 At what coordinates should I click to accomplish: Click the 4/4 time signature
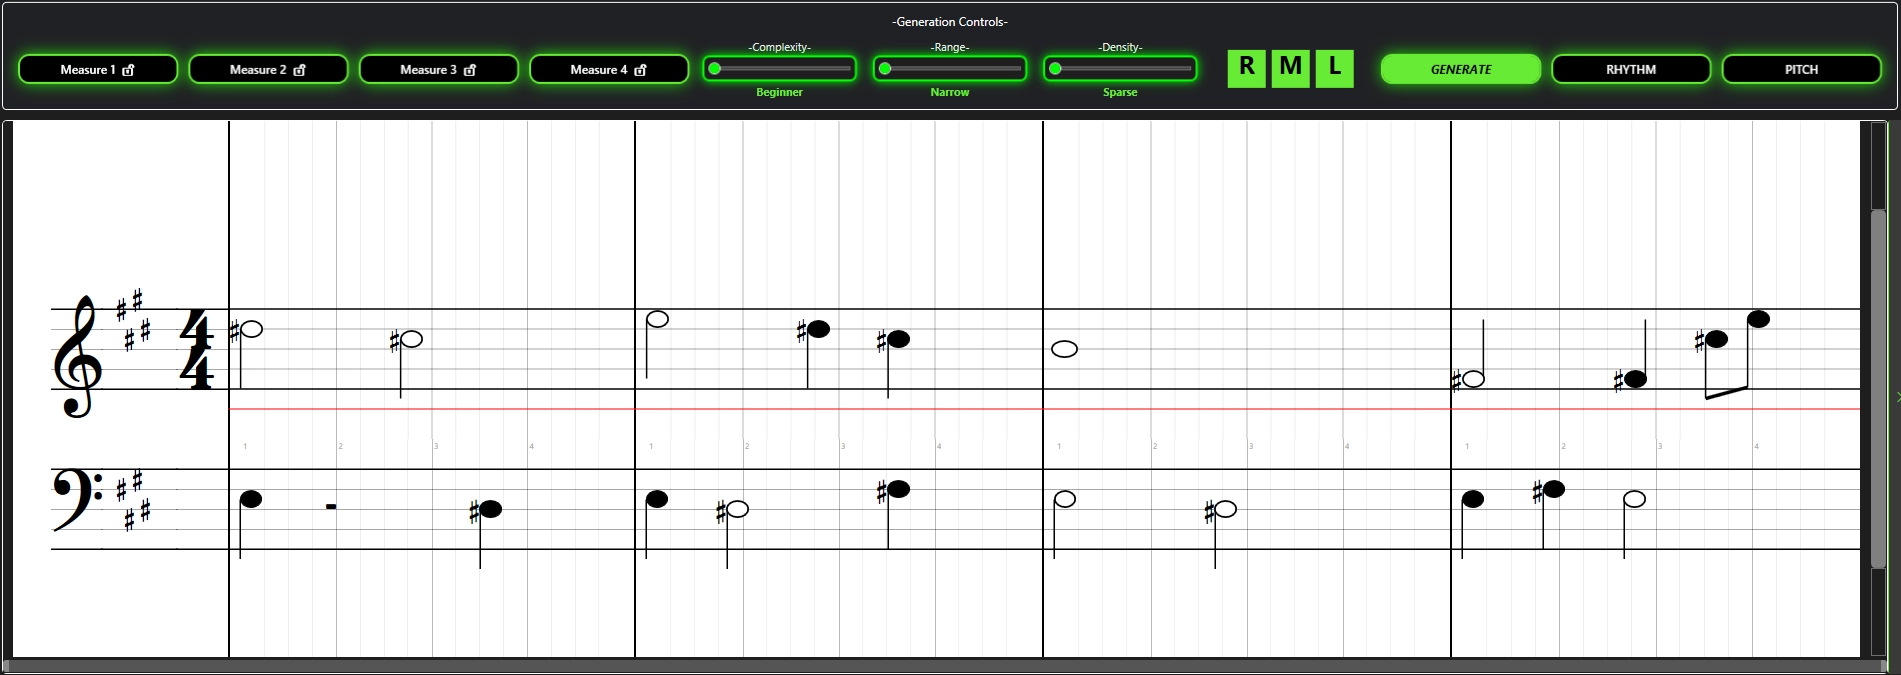click(x=196, y=349)
